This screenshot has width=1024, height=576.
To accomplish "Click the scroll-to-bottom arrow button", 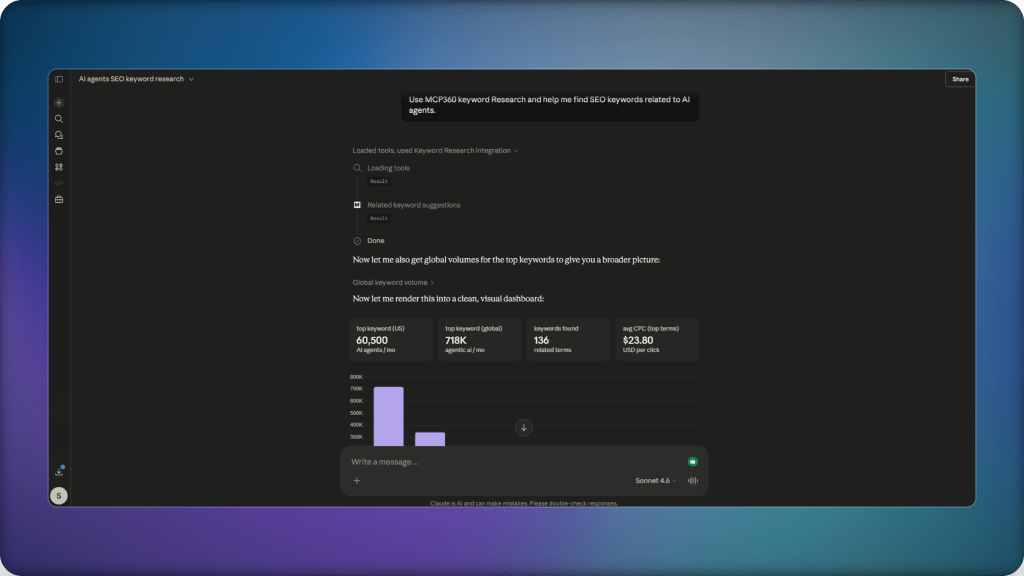I will tap(523, 428).
